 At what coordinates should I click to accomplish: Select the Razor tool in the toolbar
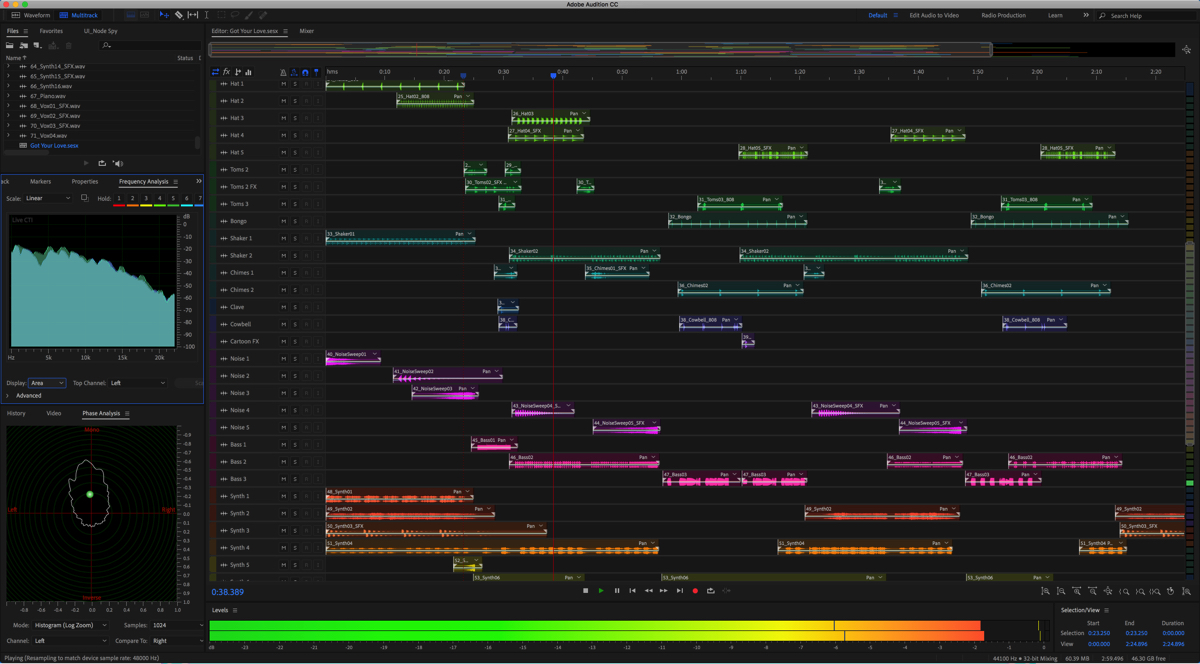[178, 15]
